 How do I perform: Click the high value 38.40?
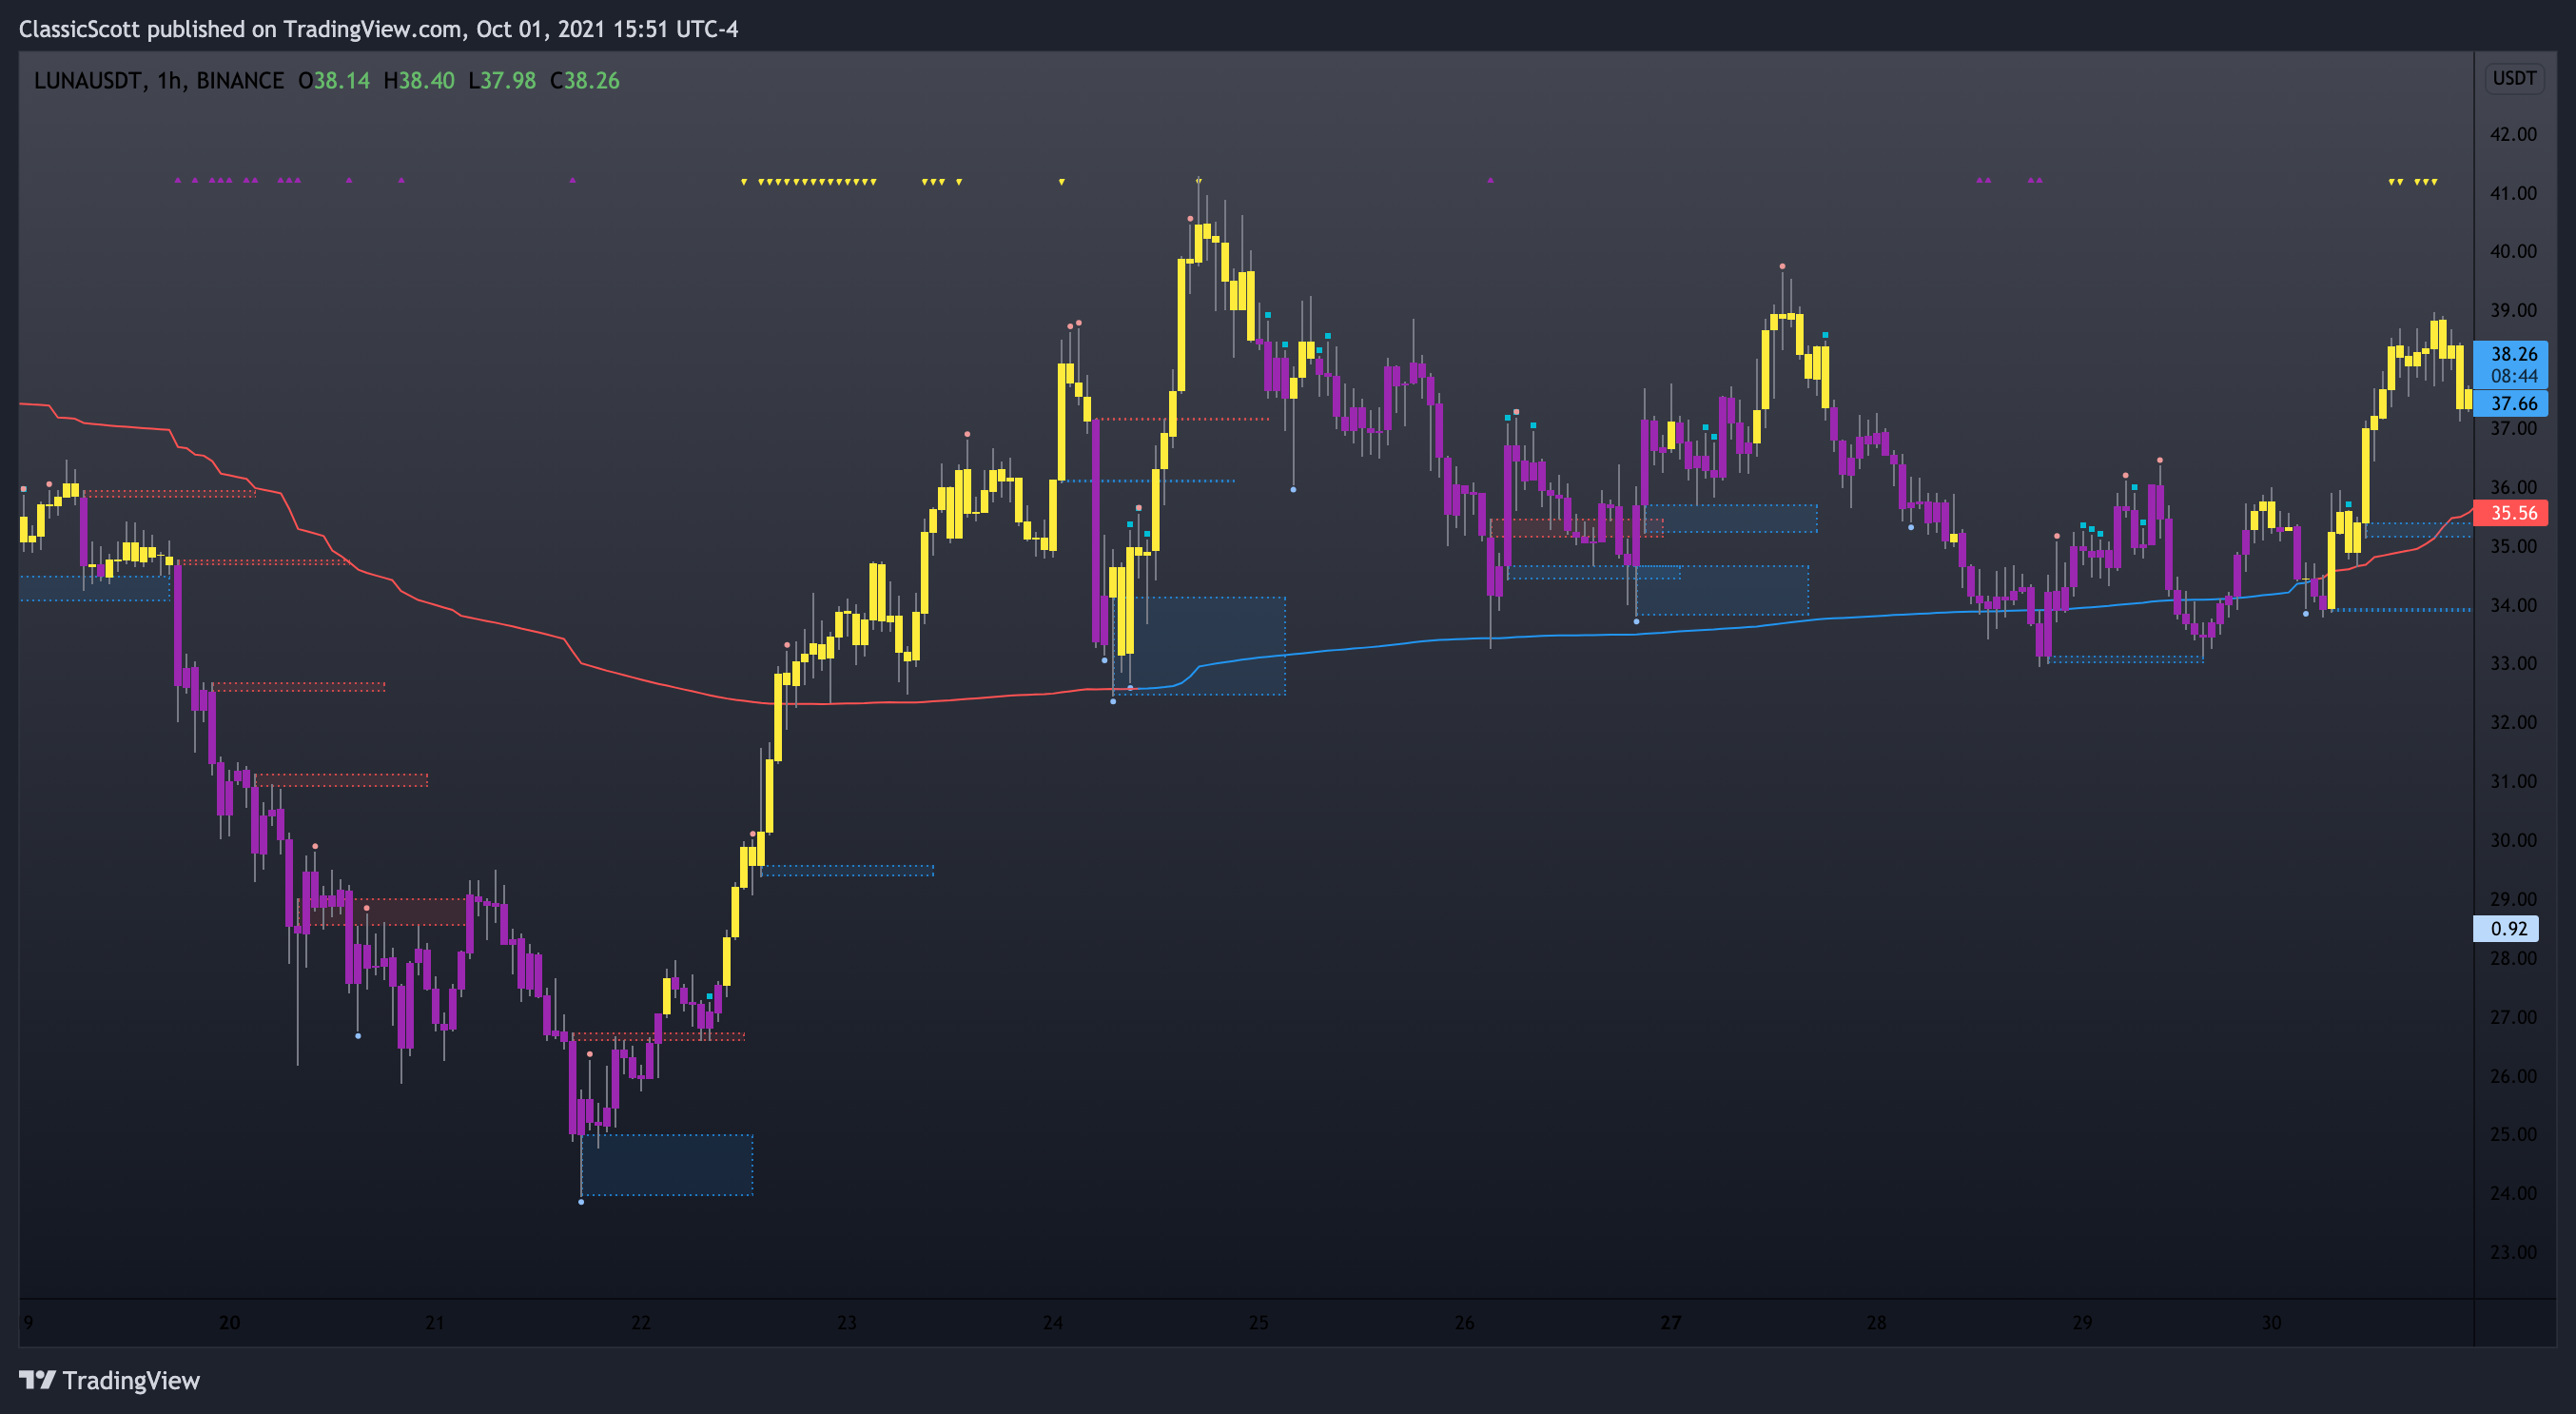pos(426,80)
